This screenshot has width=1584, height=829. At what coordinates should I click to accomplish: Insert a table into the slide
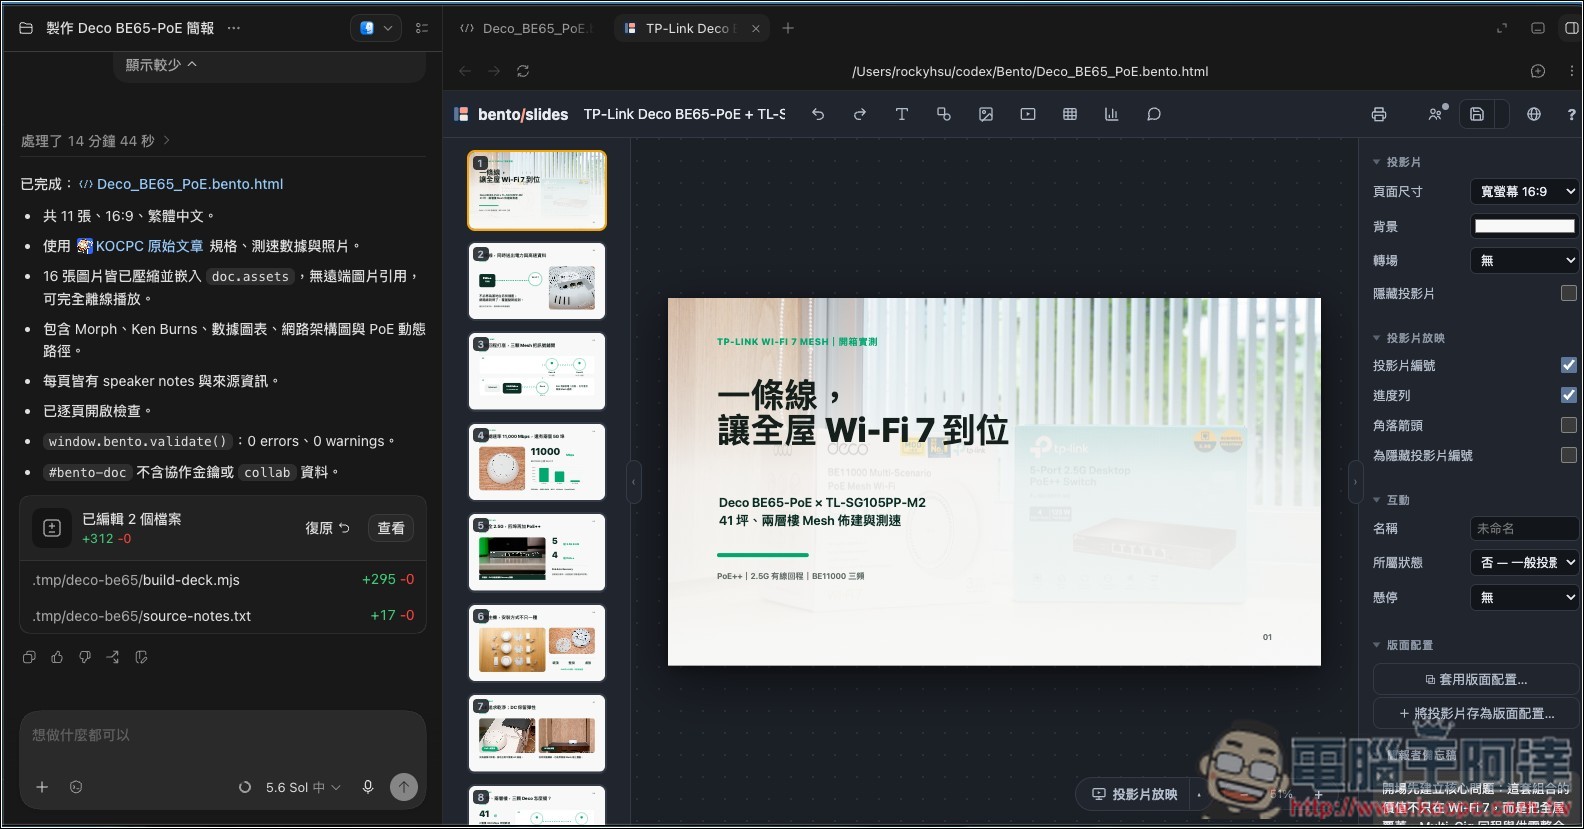1070,114
